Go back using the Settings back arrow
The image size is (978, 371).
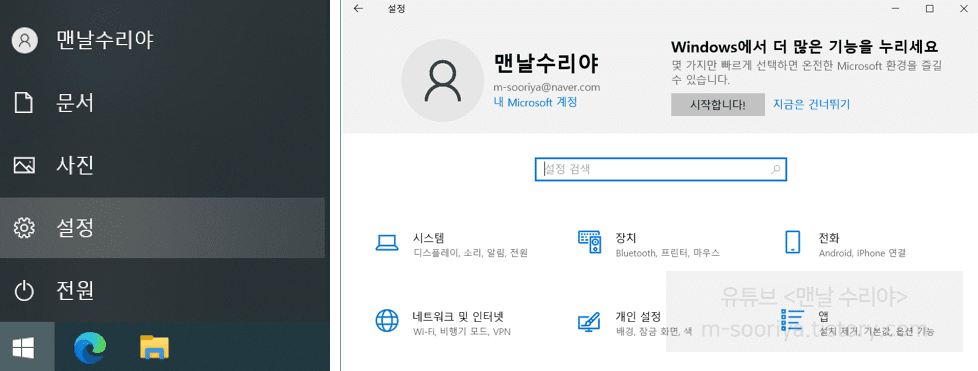358,9
